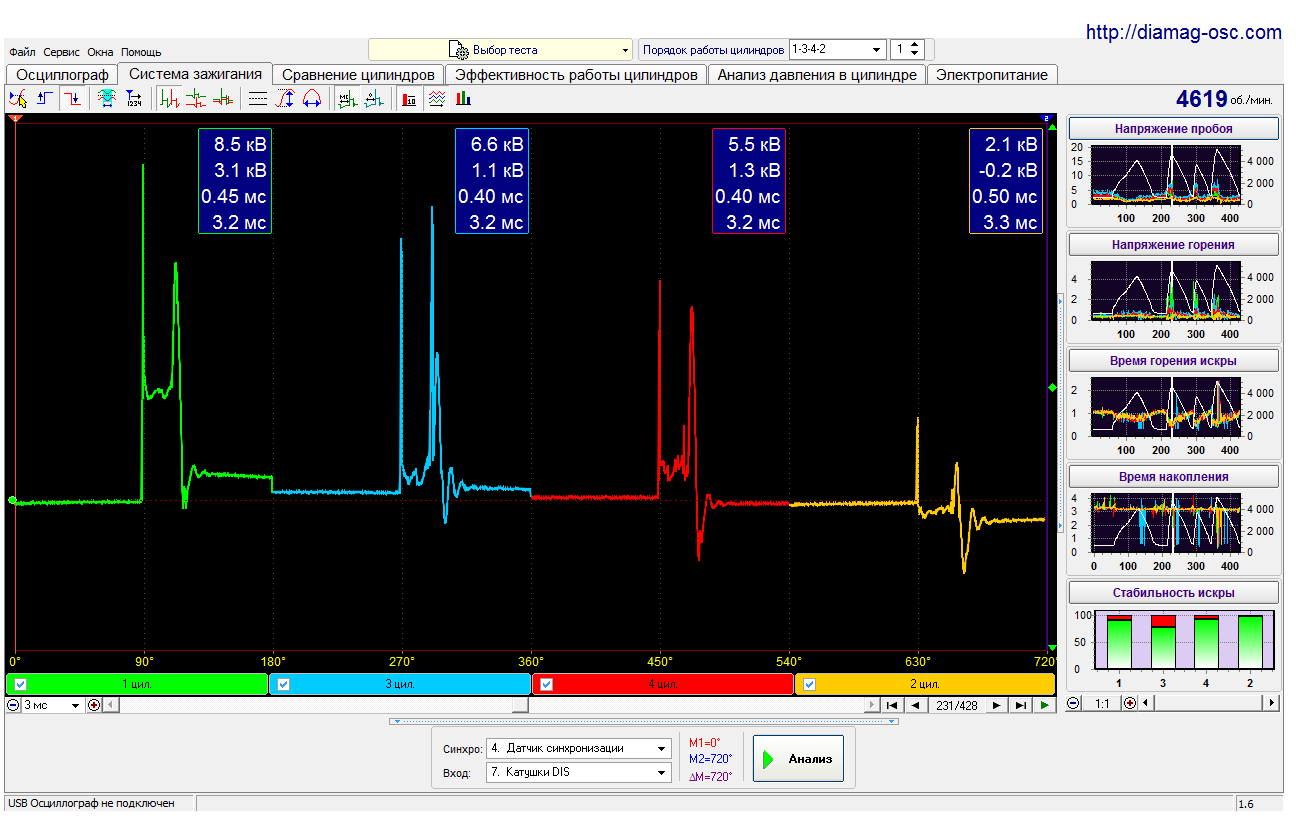This screenshot has height=816, width=1296.
Task: Toggle horizontal grid lines icon
Action: pyautogui.click(x=258, y=98)
